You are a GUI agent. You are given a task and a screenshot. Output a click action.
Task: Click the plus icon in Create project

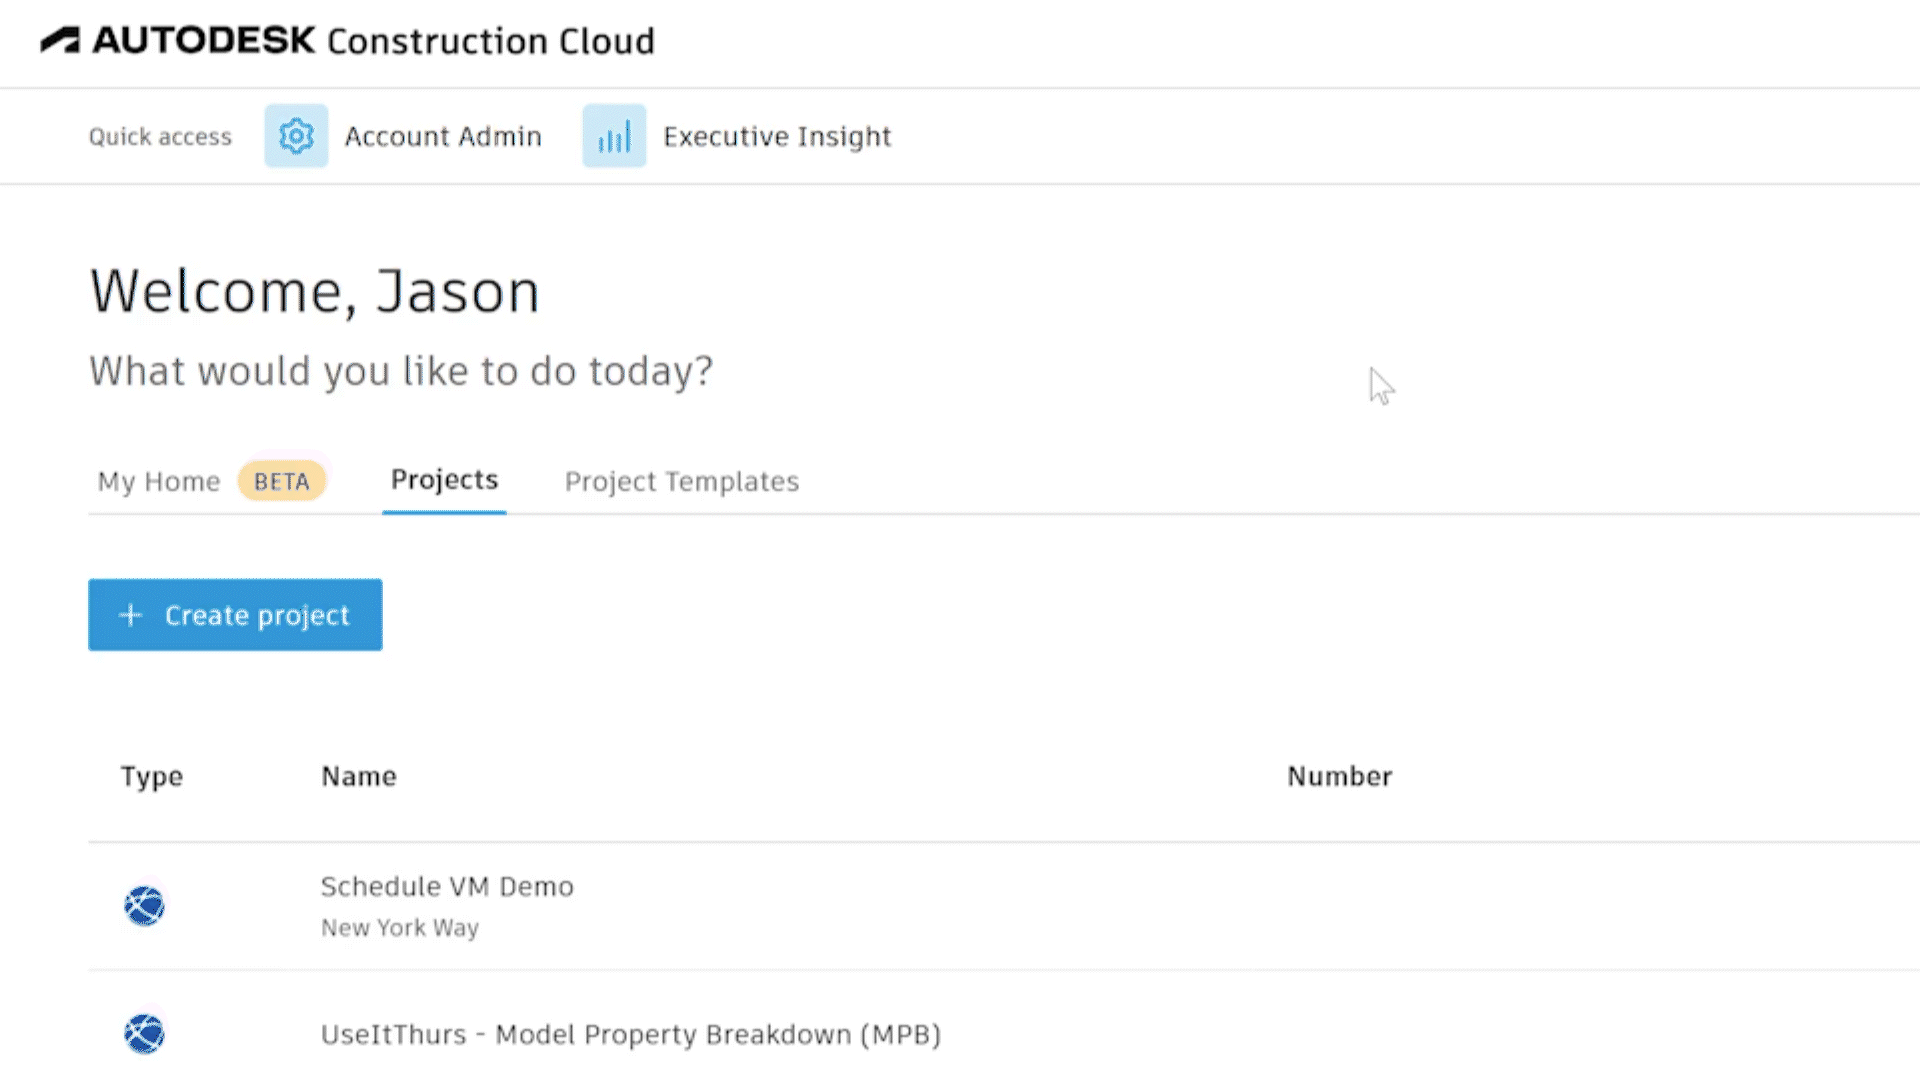(131, 615)
